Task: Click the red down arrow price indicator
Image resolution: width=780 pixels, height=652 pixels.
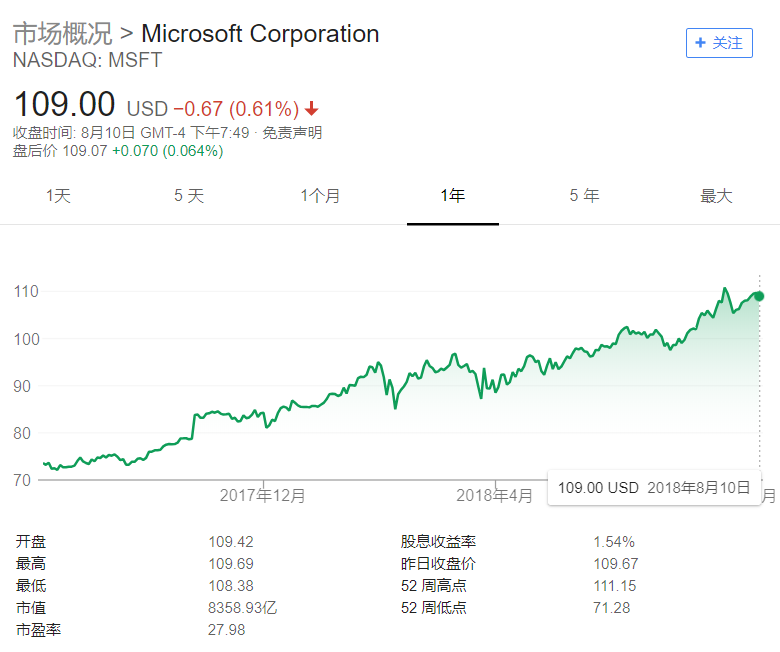Action: click(312, 108)
